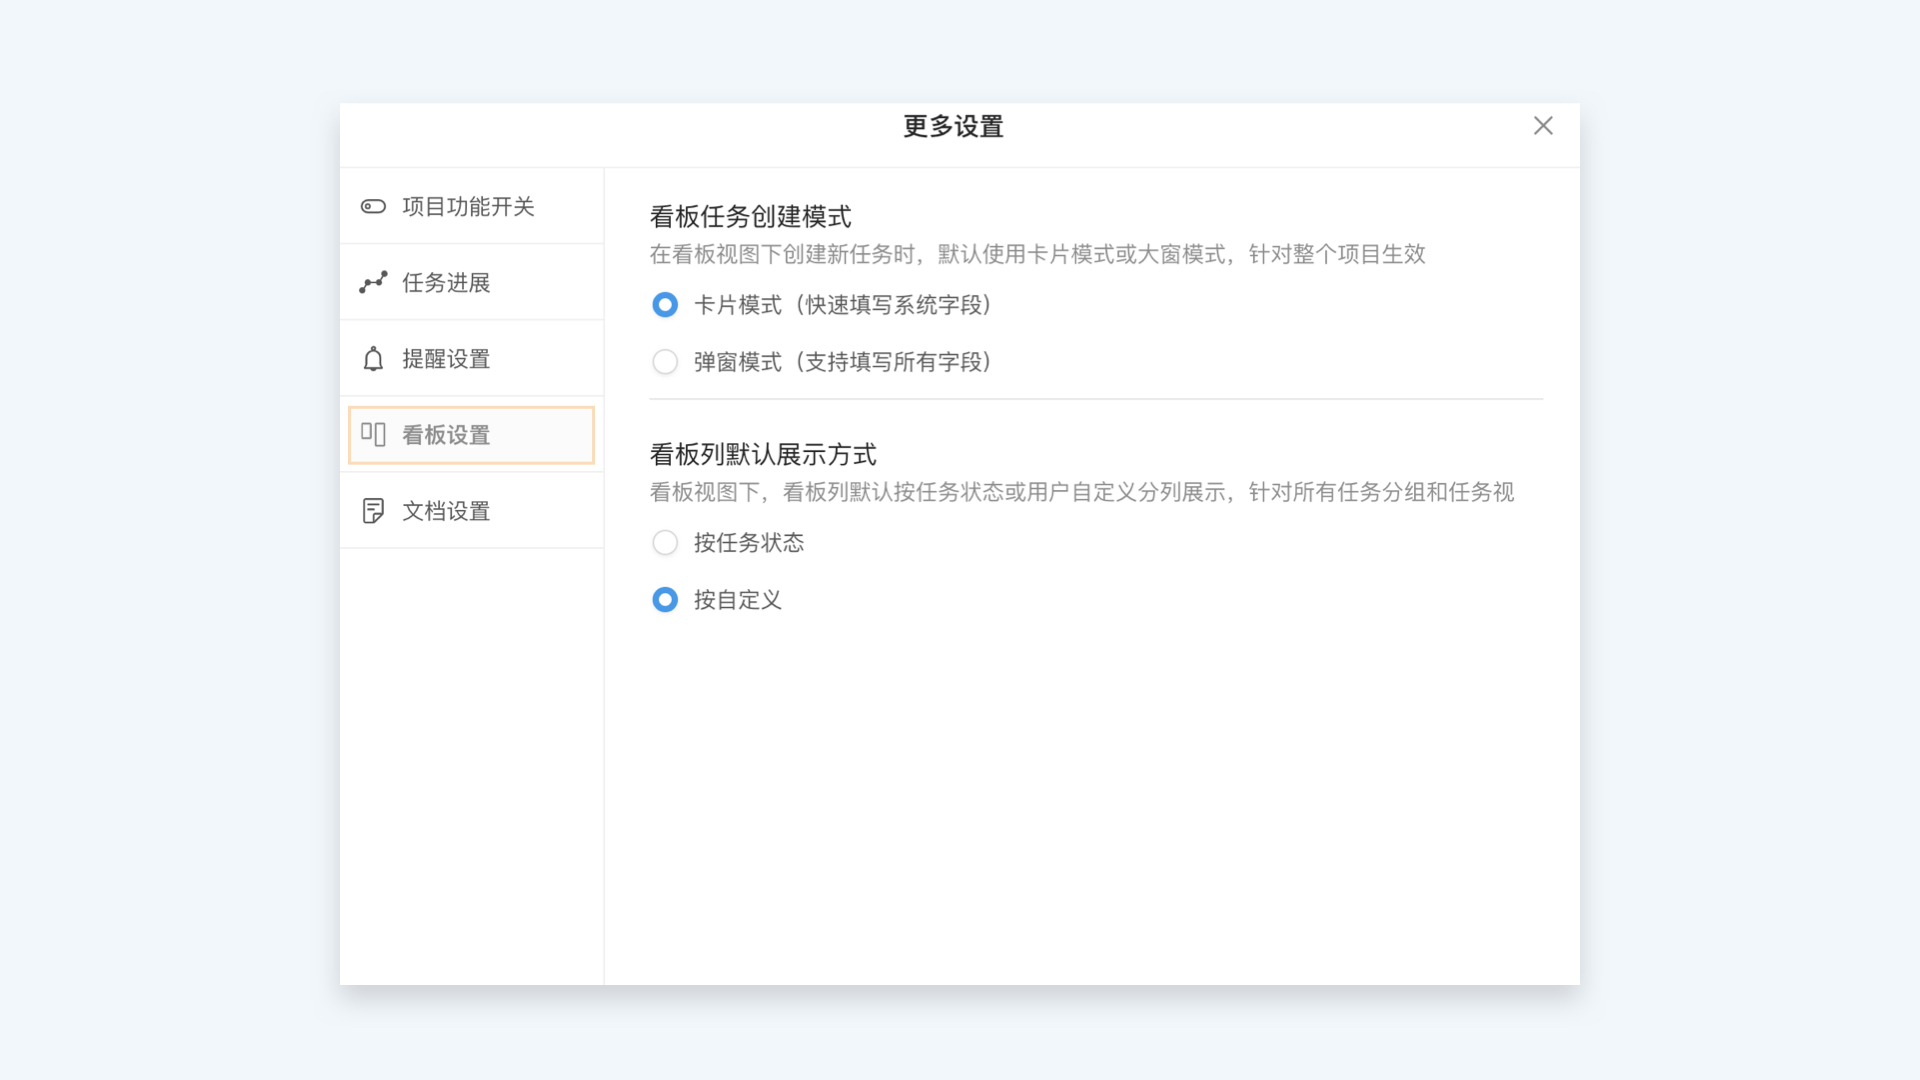Close the 更多设置 dialog
The height and width of the screenshot is (1080, 1920).
1543,126
